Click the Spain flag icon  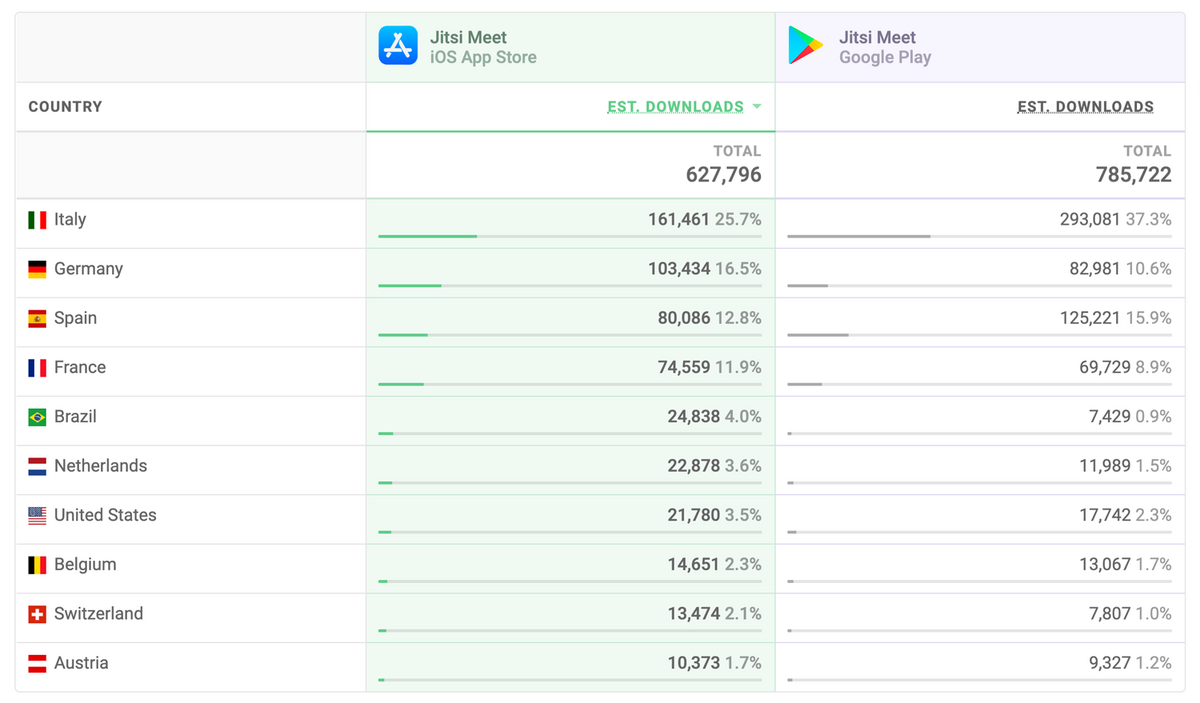[37, 319]
